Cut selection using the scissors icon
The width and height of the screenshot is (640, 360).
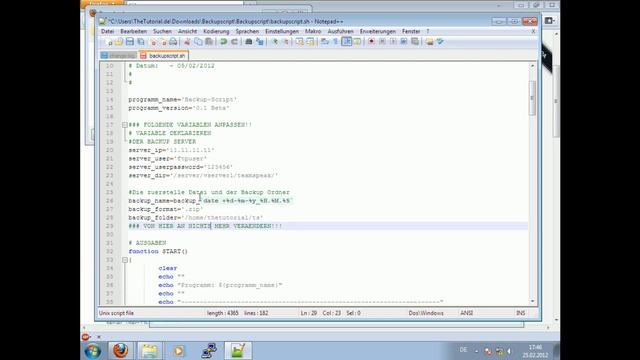(x=187, y=42)
